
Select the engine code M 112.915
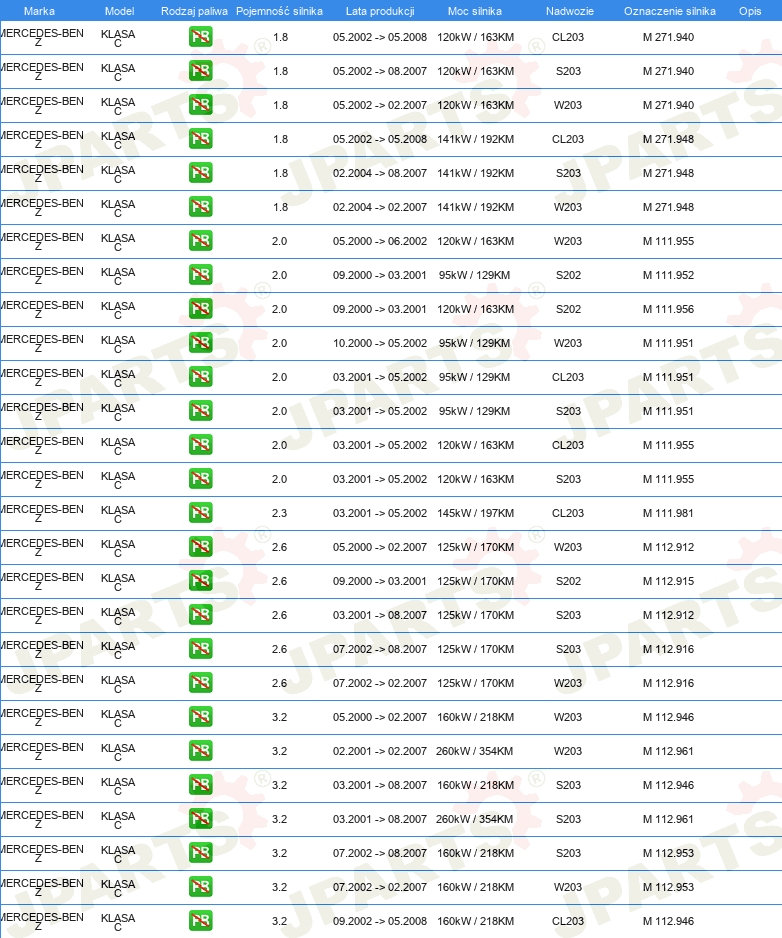pyautogui.click(x=668, y=581)
